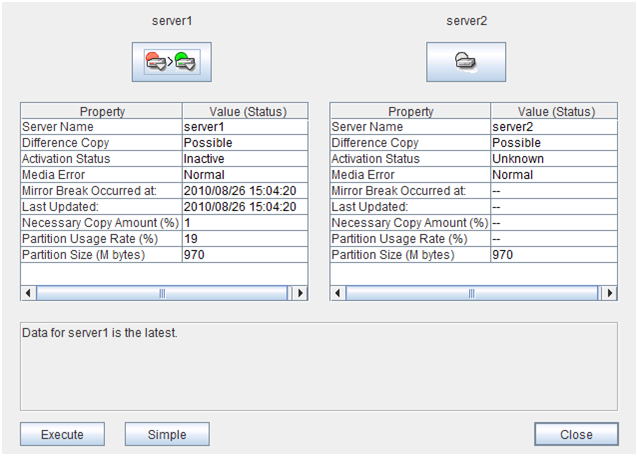The image size is (638, 456).
Task: Select server1 Activation Status row
Action: coord(101,159)
